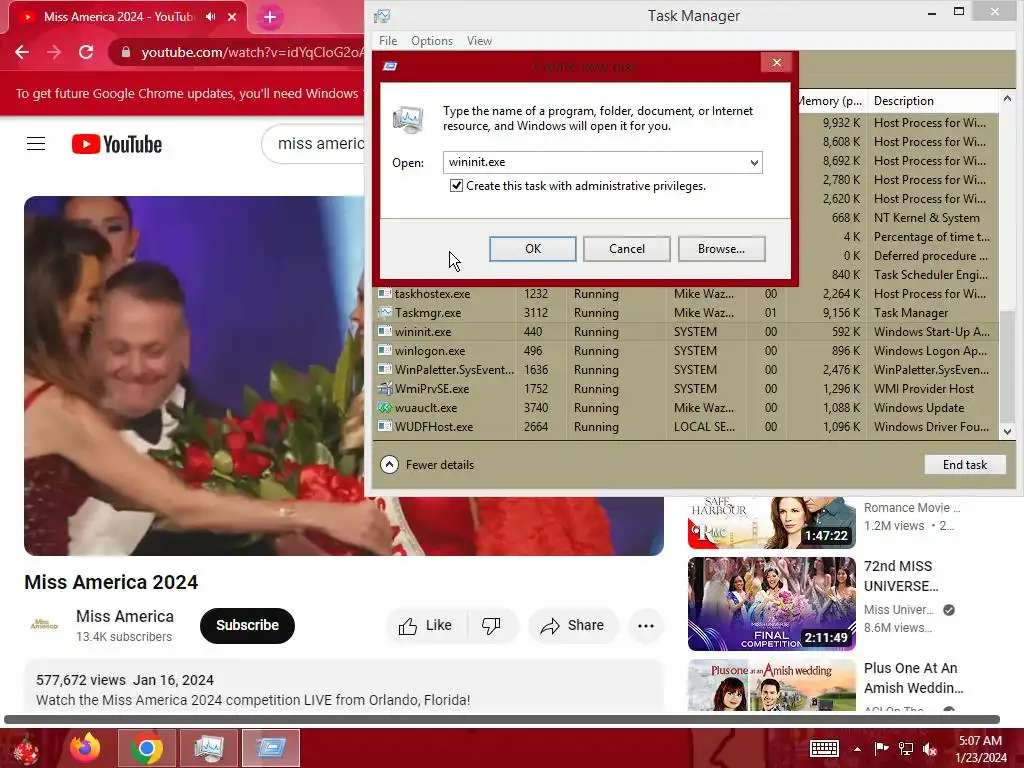The image size is (1024, 768).
Task: Click the 72nd MISS UNIVERSE video title
Action: pyautogui.click(x=901, y=576)
